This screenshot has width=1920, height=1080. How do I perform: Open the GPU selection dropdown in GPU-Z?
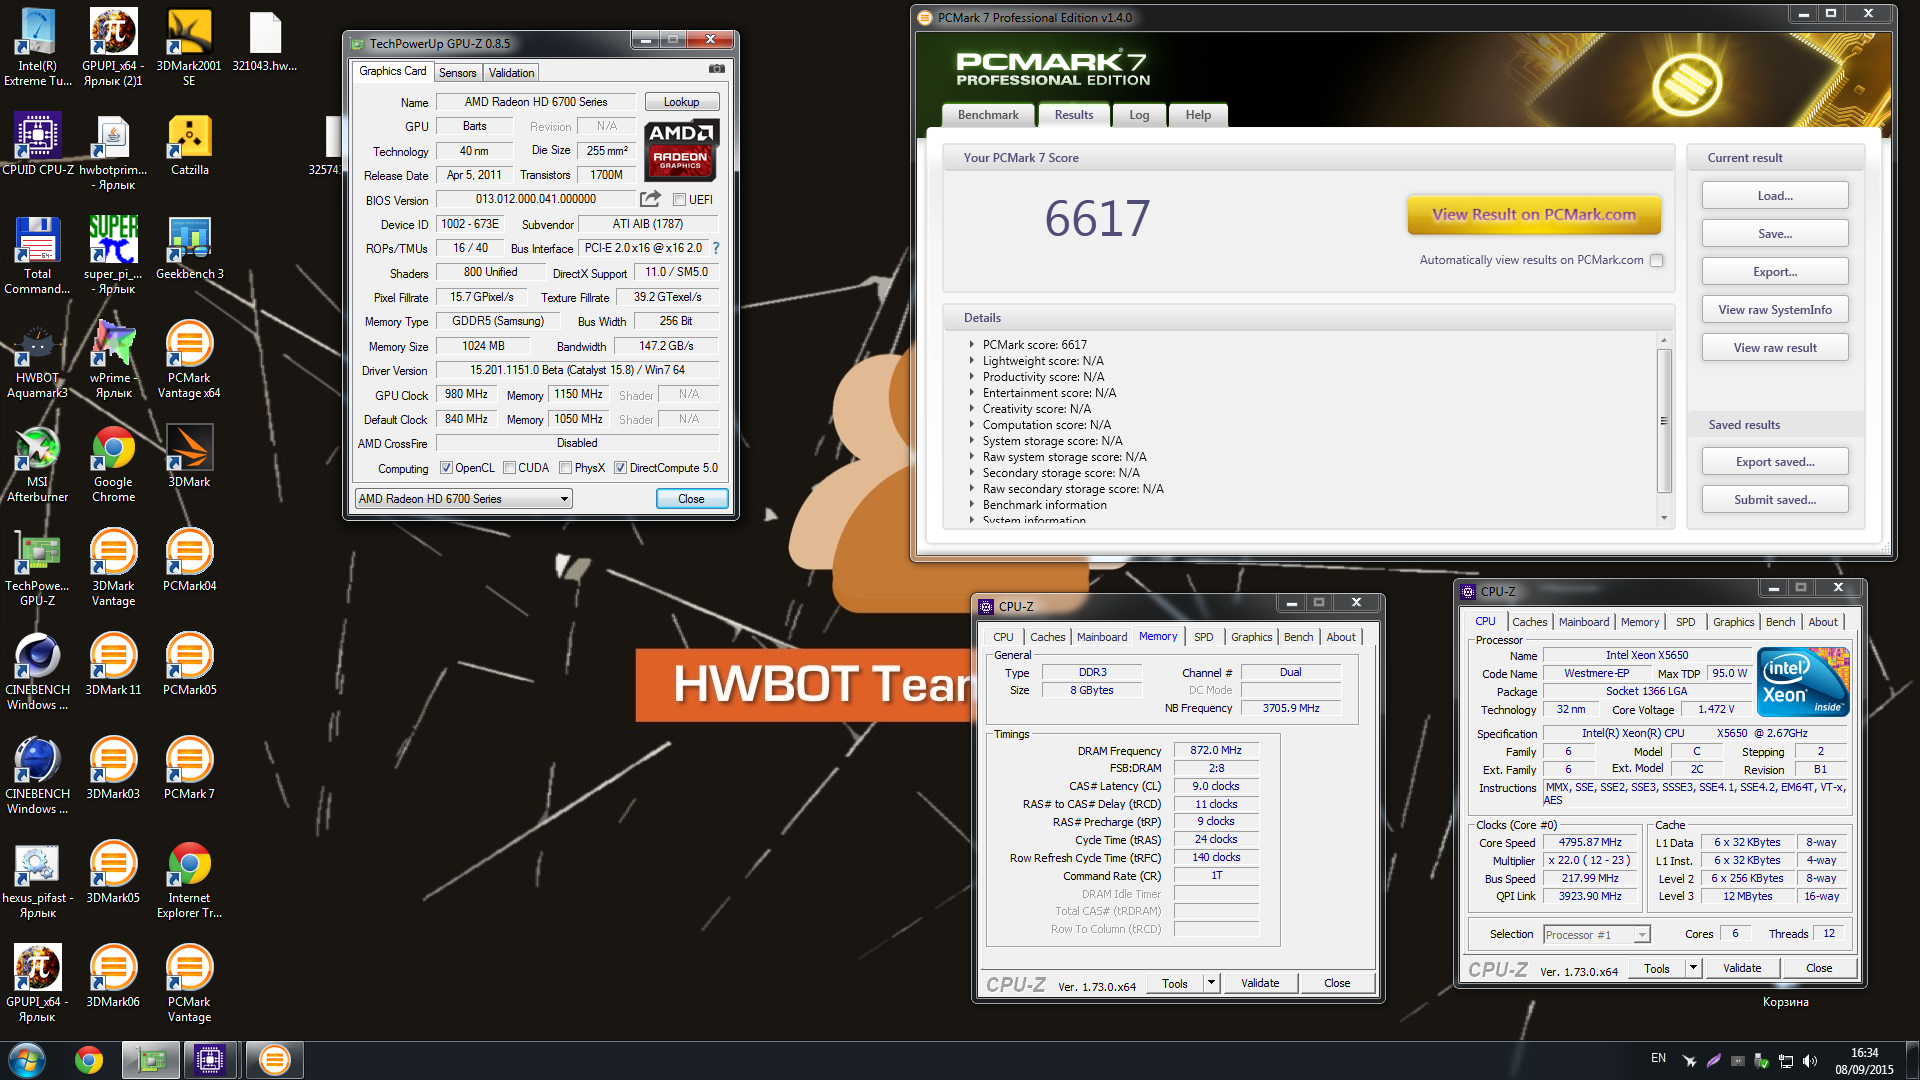coord(463,499)
